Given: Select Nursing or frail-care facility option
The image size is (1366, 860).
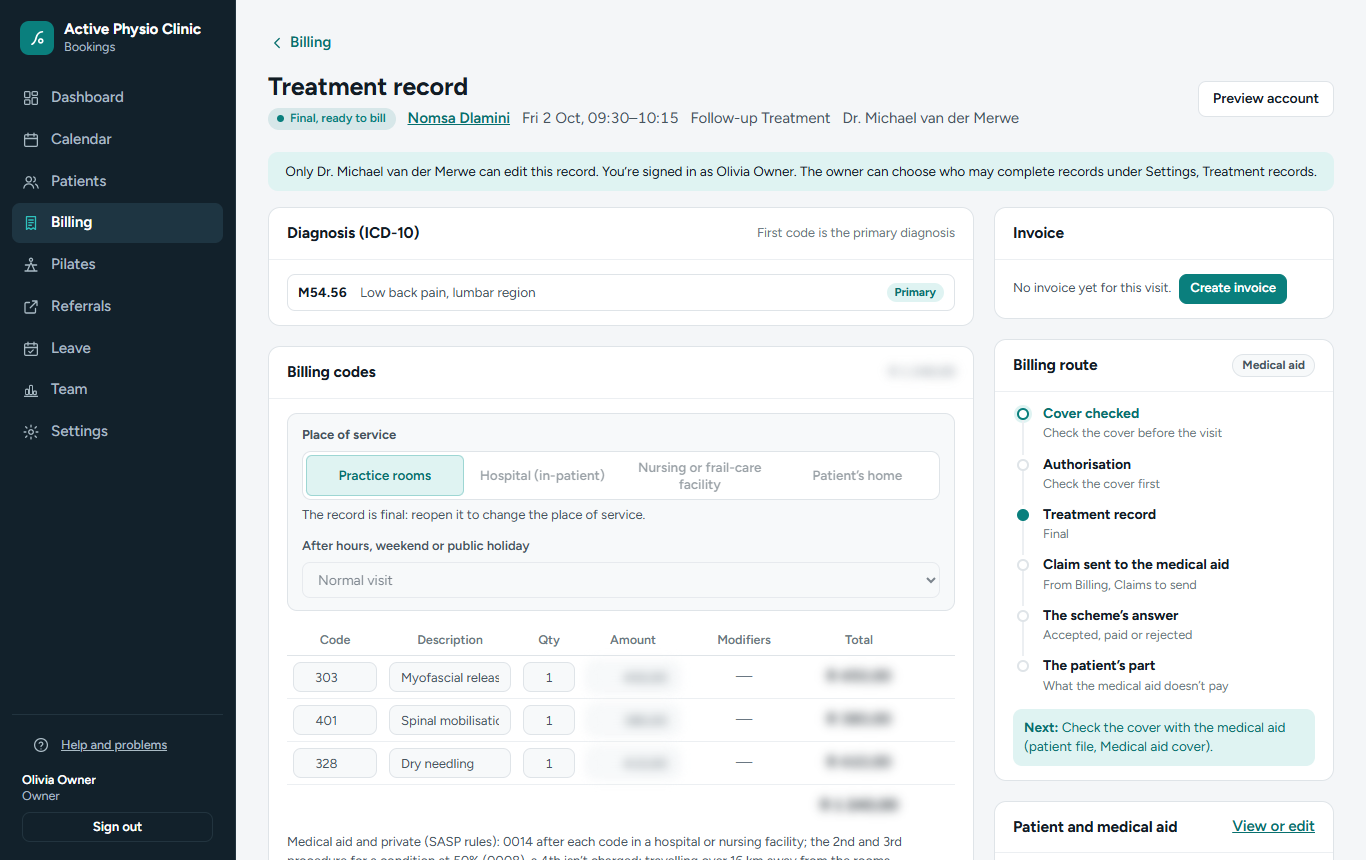Looking at the screenshot, I should pyautogui.click(x=700, y=476).
